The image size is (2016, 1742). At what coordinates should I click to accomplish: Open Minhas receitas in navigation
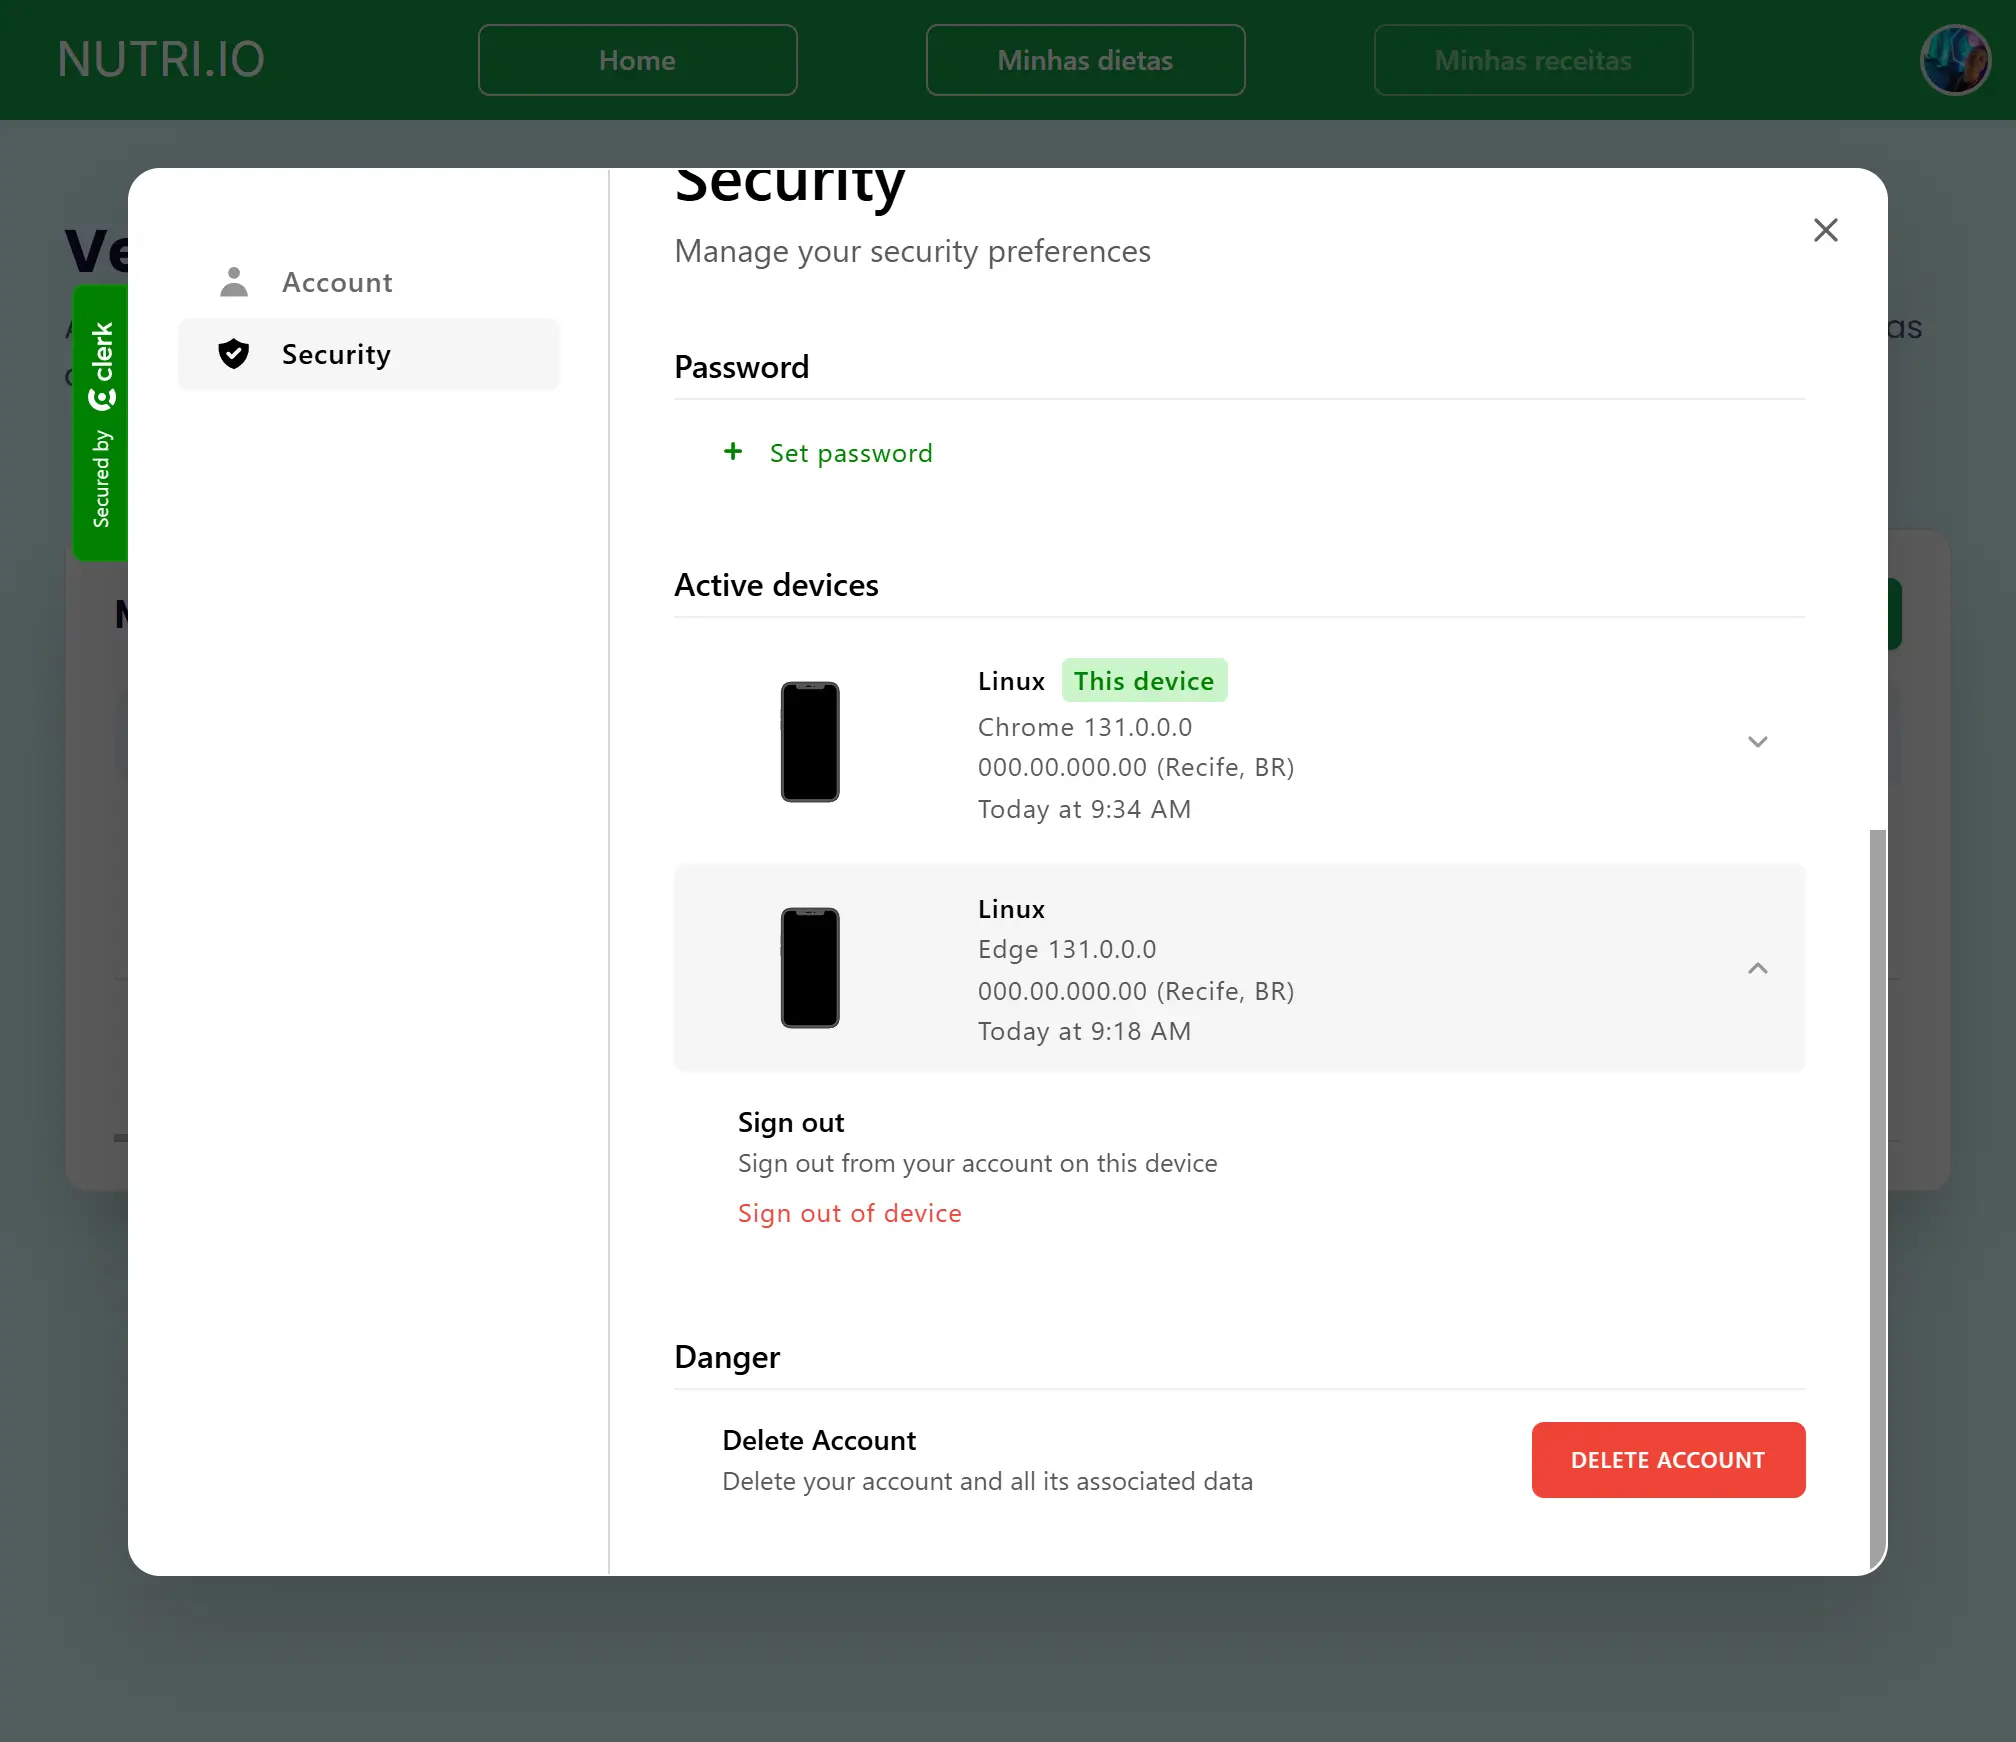pos(1533,60)
